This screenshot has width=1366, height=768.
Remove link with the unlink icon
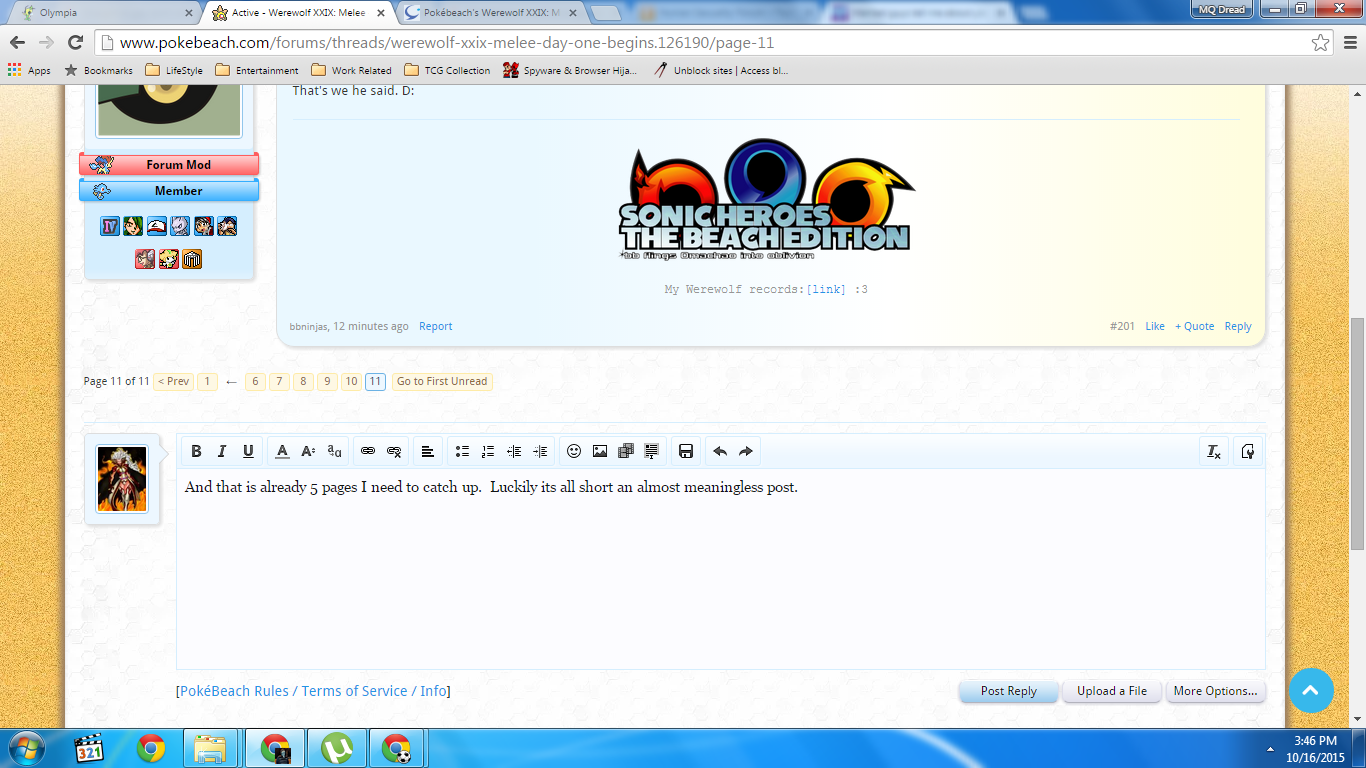click(x=394, y=452)
